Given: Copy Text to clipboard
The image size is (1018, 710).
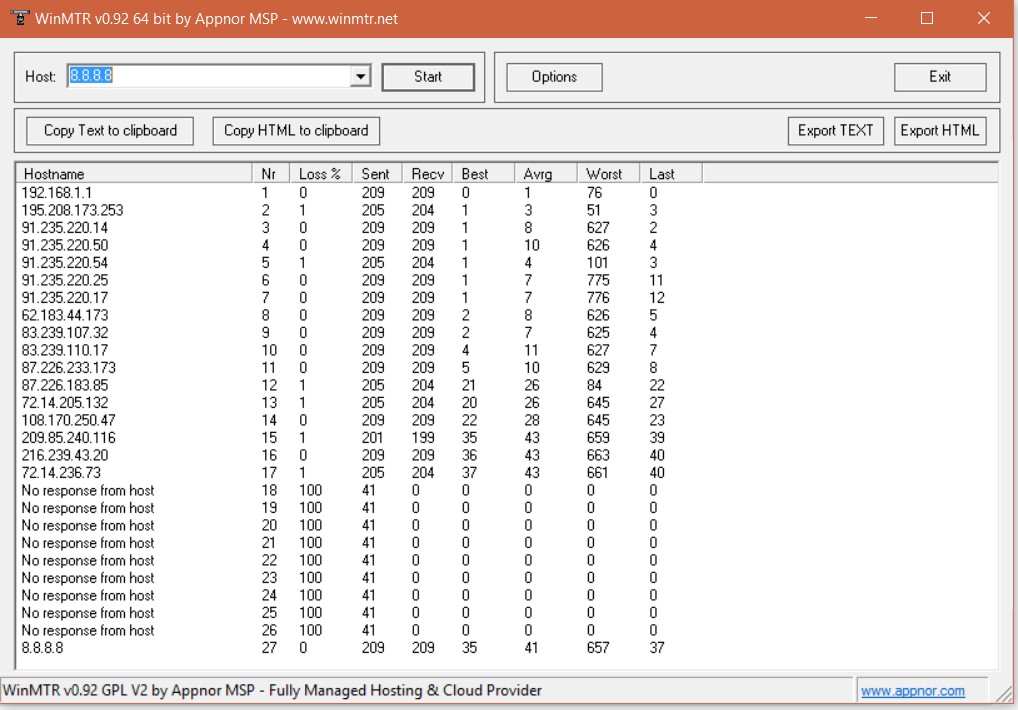Looking at the screenshot, I should (x=110, y=131).
